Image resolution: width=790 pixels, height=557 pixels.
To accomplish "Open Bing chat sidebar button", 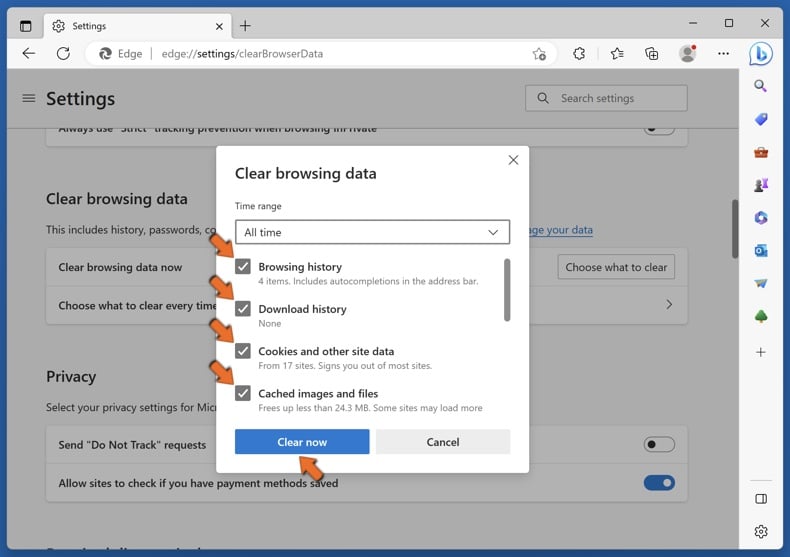I will (761, 53).
